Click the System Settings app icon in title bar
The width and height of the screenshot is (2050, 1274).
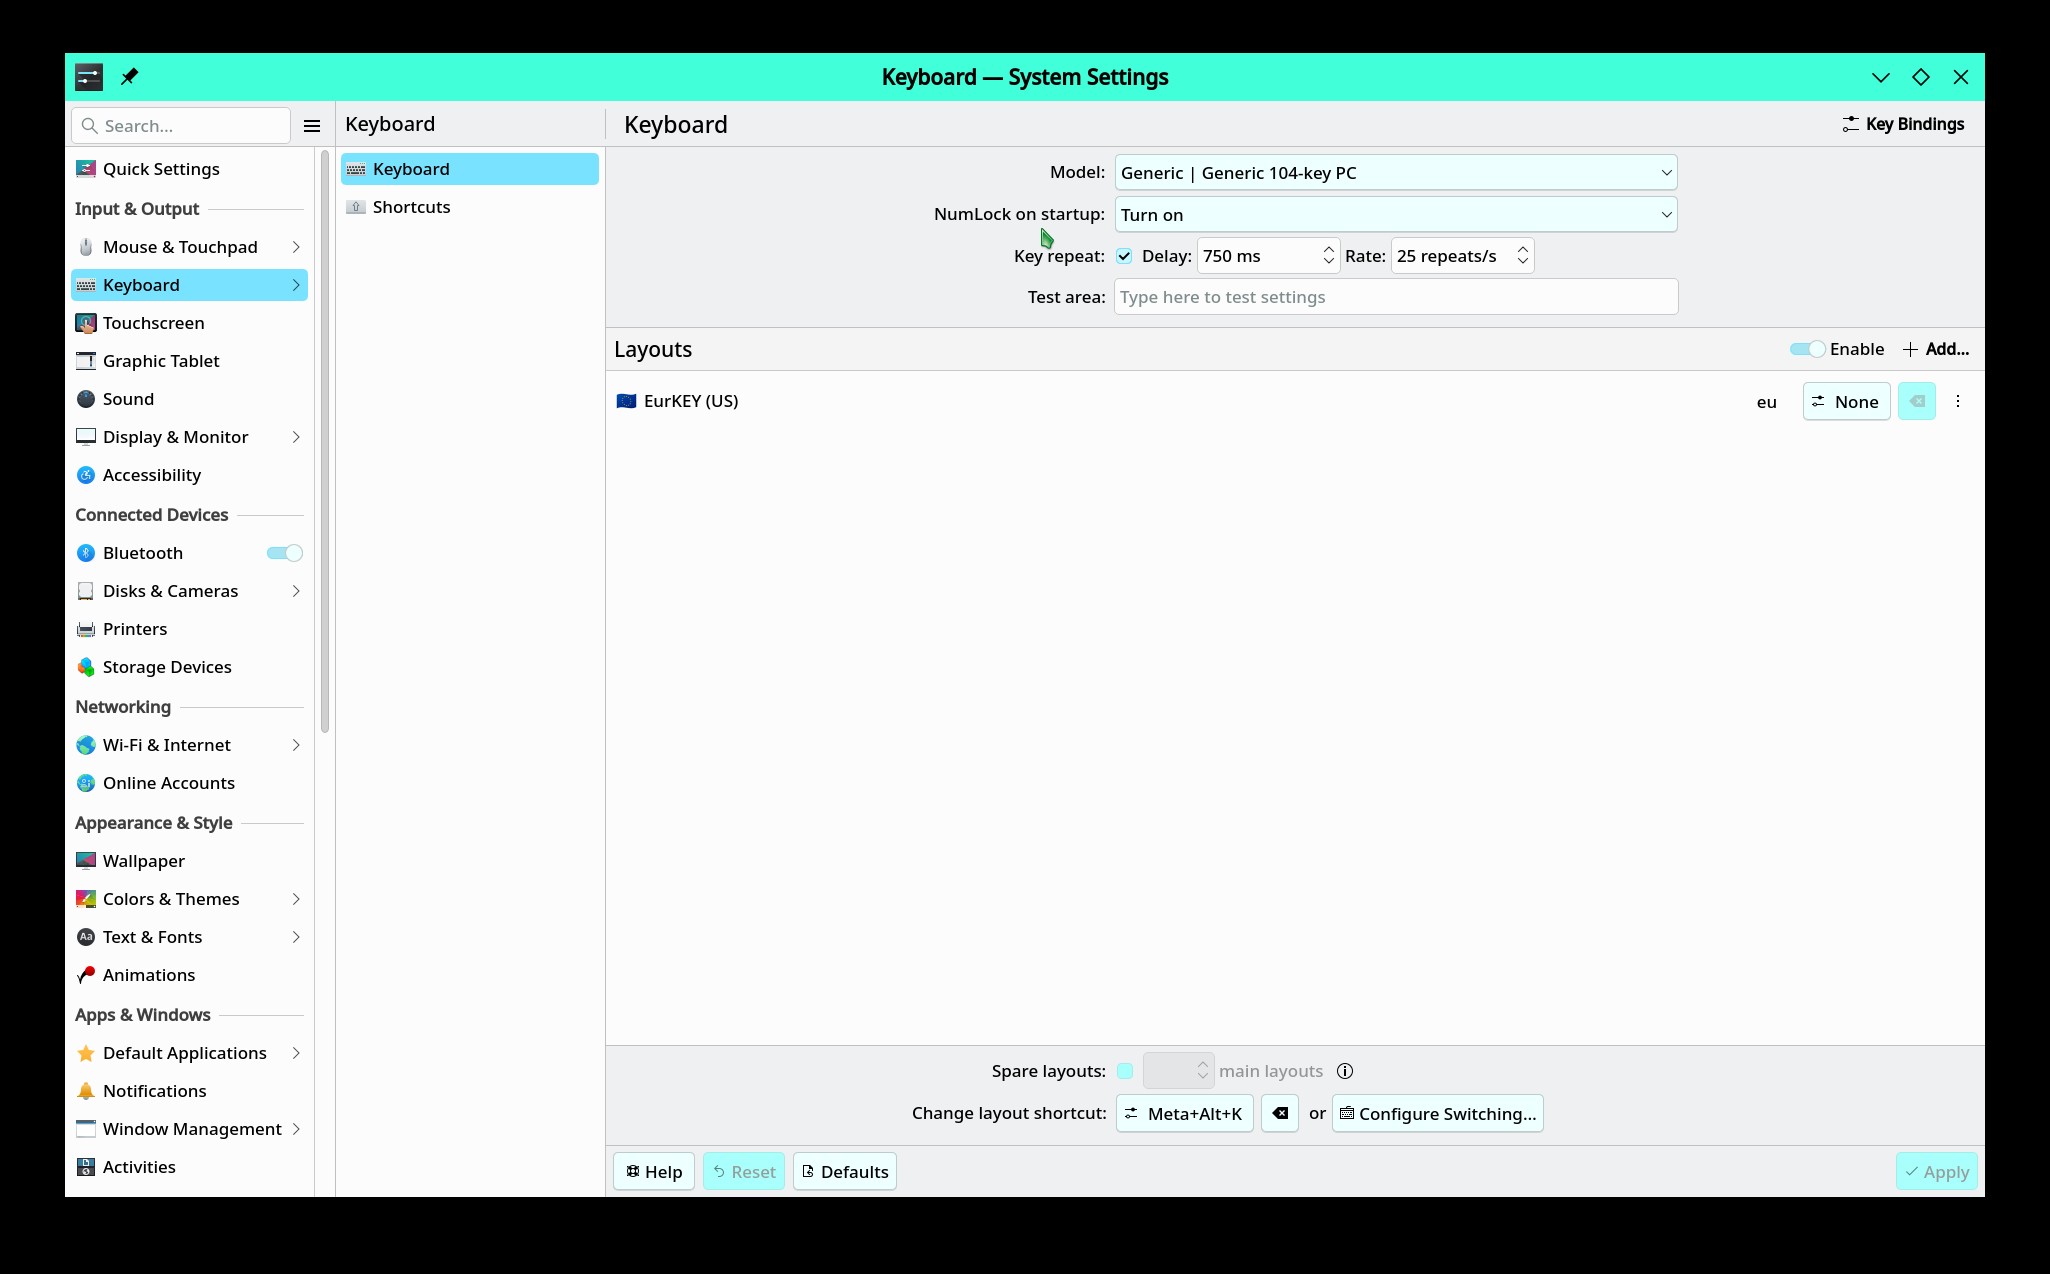coord(89,77)
